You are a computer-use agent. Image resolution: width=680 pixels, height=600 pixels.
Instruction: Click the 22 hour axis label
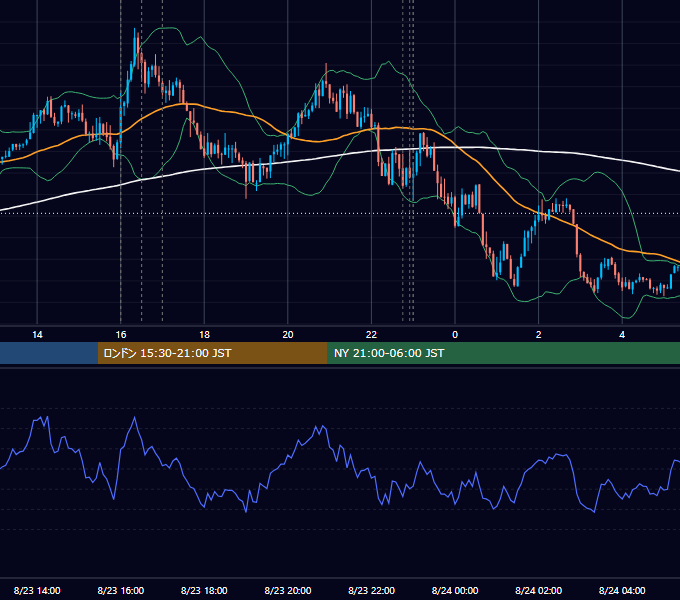[371, 335]
